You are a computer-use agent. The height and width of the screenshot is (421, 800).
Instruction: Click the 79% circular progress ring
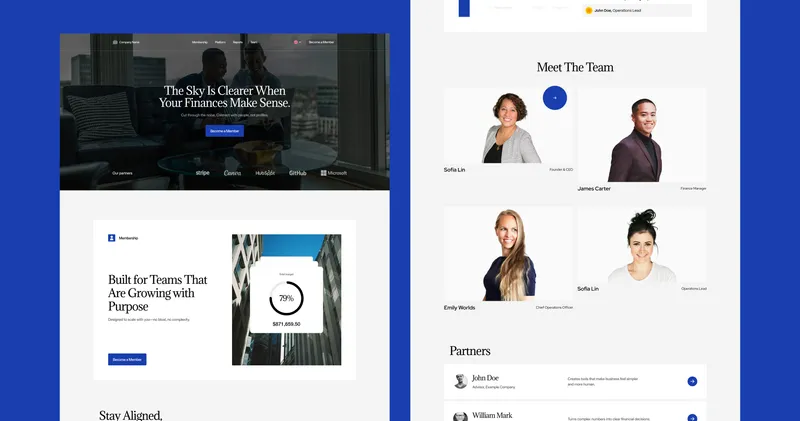[x=286, y=298]
